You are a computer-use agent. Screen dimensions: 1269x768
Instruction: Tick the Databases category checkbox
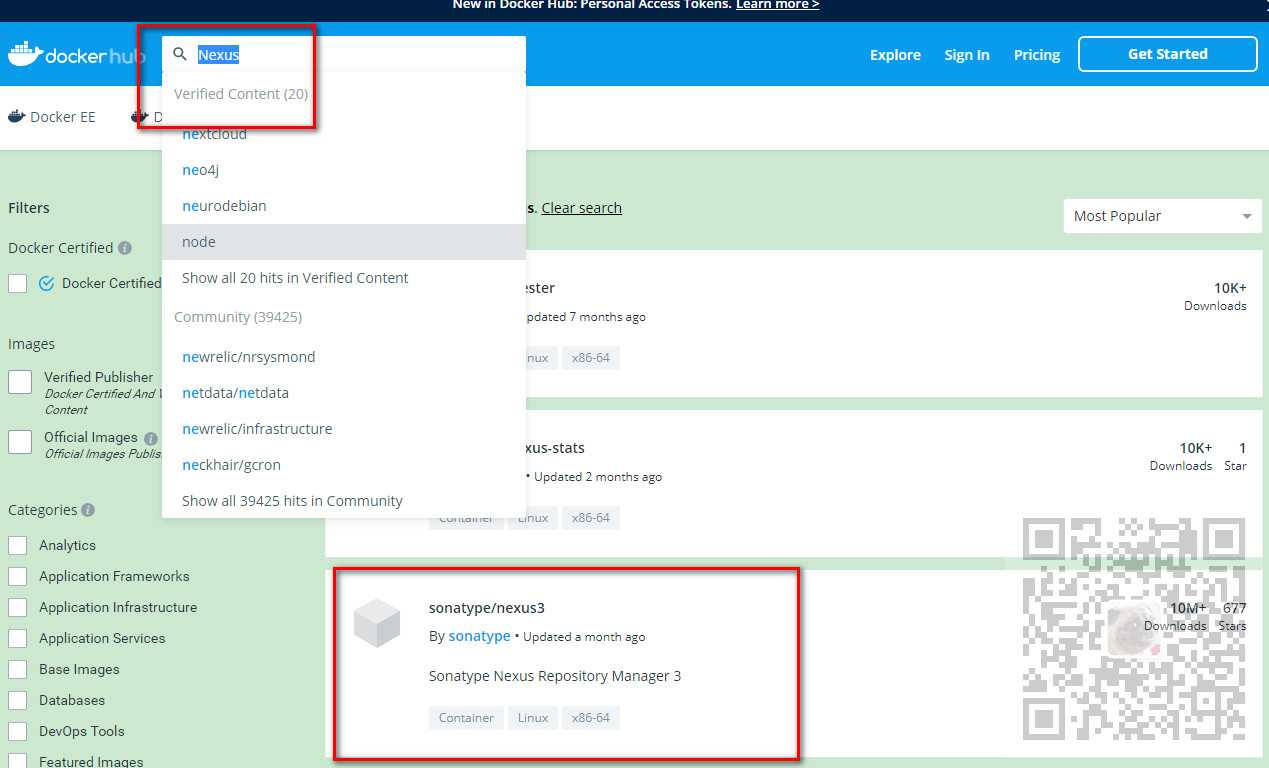tap(17, 700)
